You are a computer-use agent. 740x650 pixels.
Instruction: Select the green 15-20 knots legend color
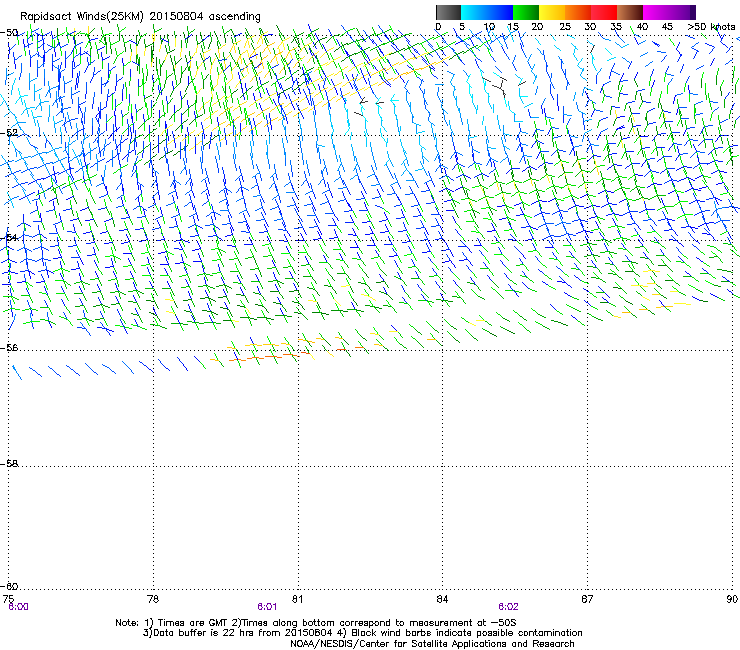click(x=526, y=12)
